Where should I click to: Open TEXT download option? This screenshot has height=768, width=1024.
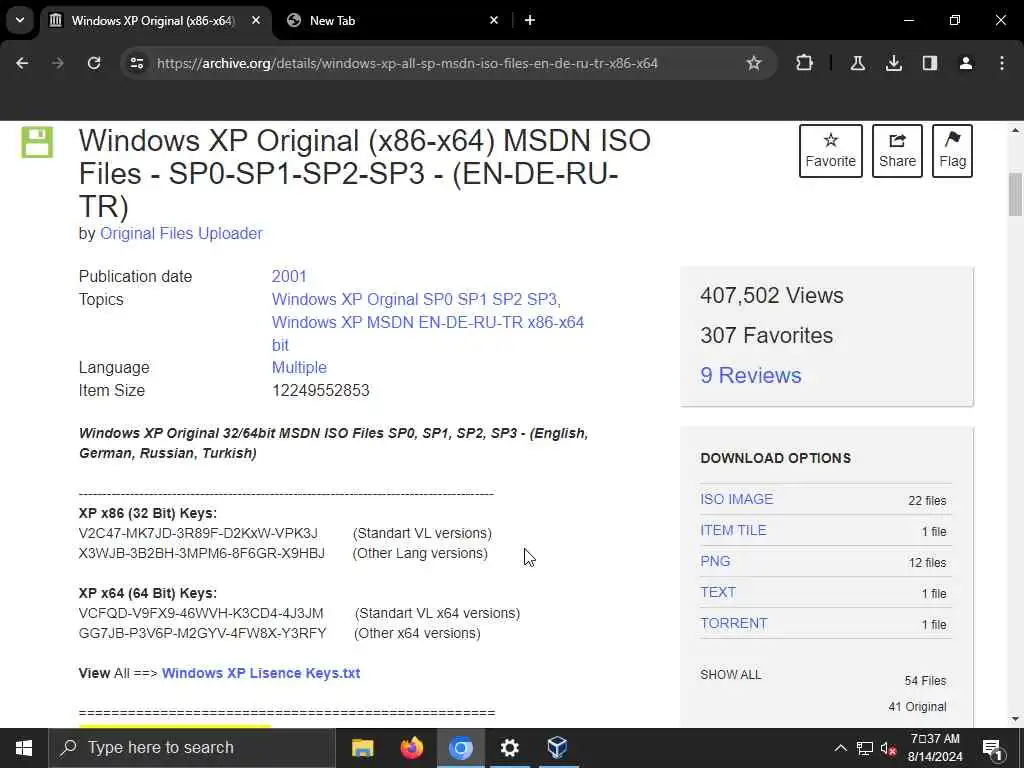pos(718,592)
